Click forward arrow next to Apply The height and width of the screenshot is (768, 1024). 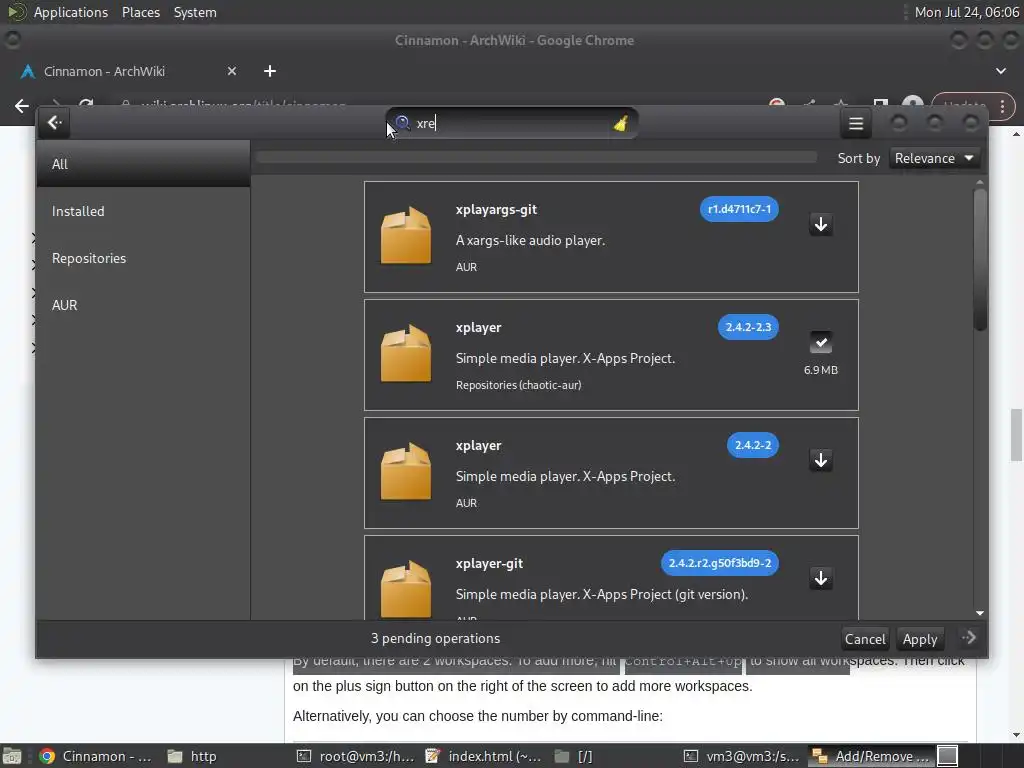pyautogui.click(x=968, y=637)
